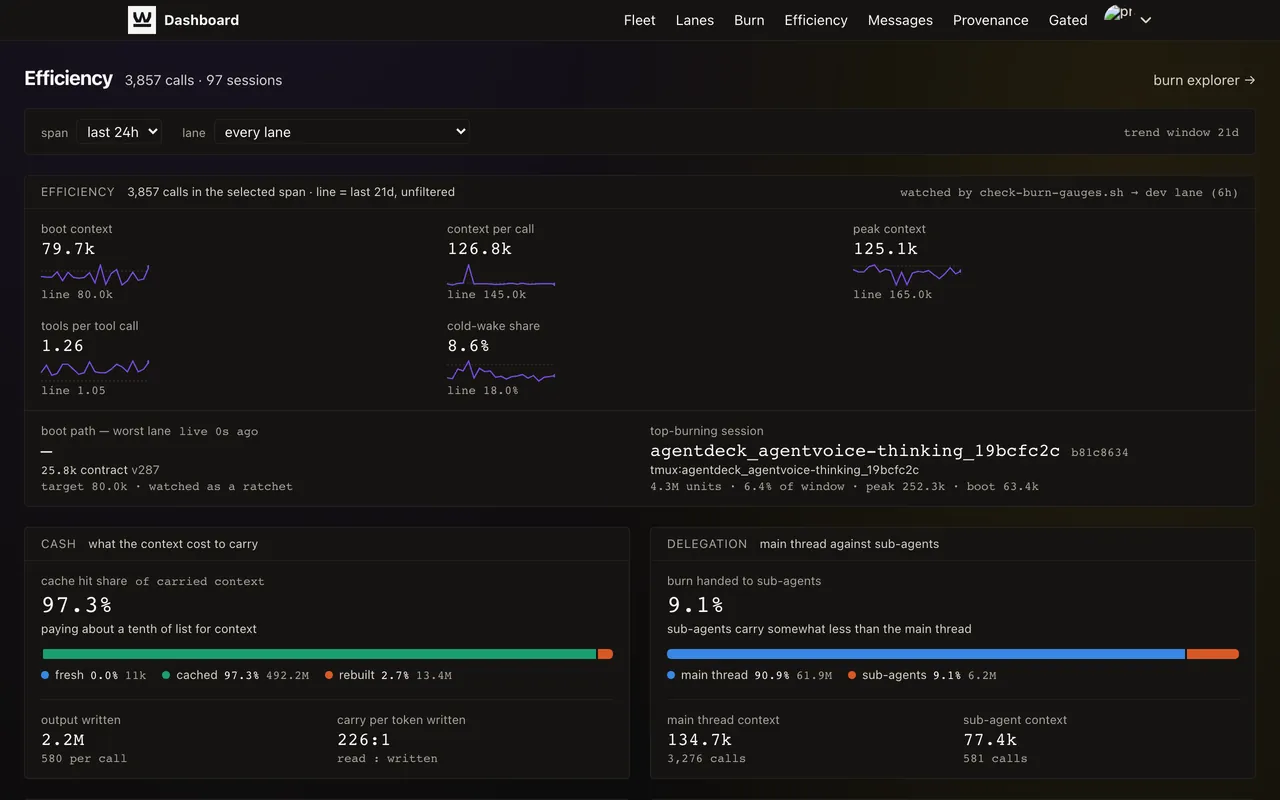This screenshot has width=1280, height=800.
Task: Open the Messages page
Action: (x=900, y=20)
